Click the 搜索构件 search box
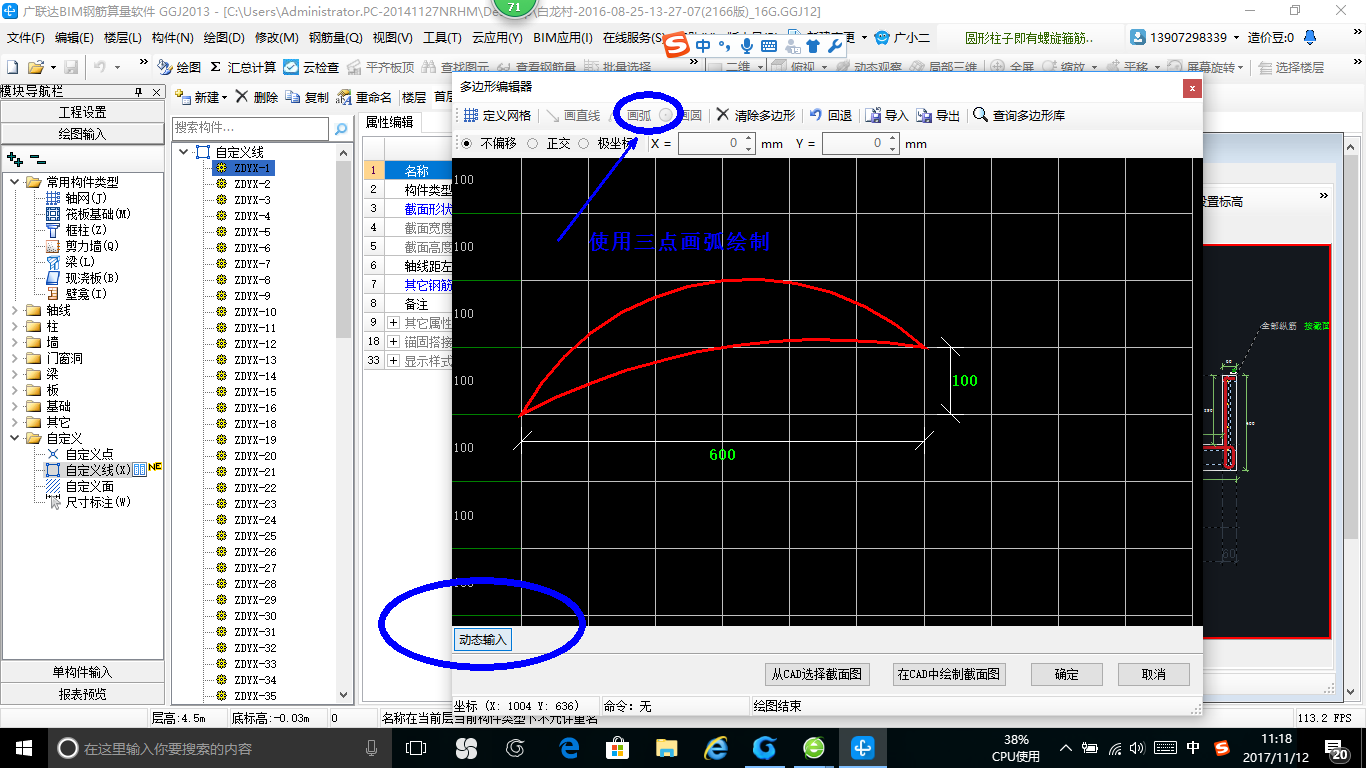Screen dimensions: 1366x768 (250, 128)
